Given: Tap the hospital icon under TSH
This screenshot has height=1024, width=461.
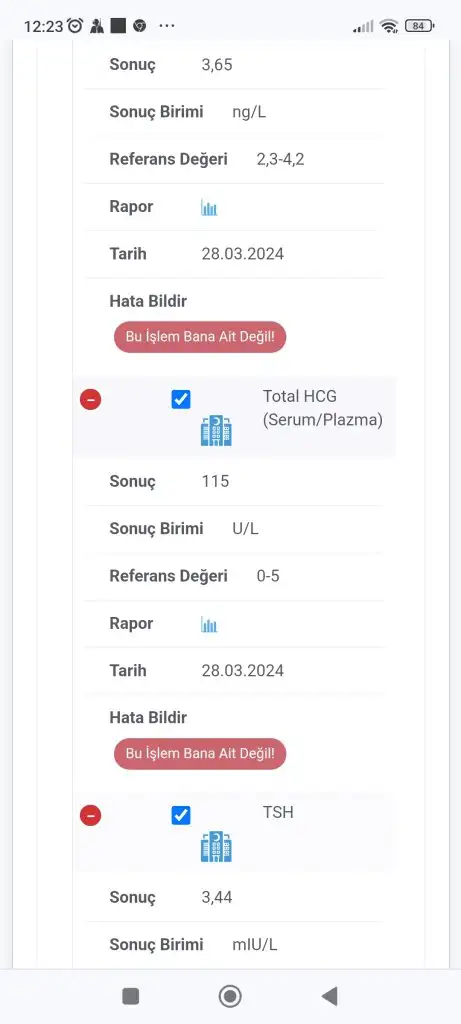Looking at the screenshot, I should tap(216, 847).
